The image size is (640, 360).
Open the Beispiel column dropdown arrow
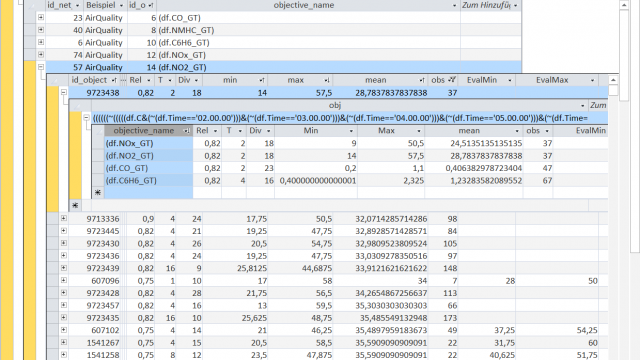121,6
